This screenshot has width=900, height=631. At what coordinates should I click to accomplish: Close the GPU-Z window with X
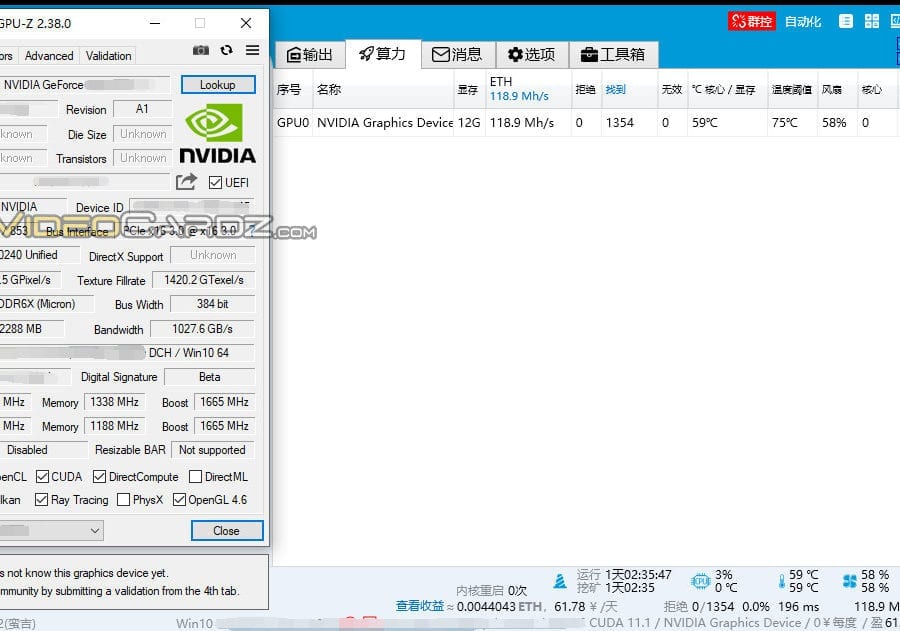(x=246, y=23)
